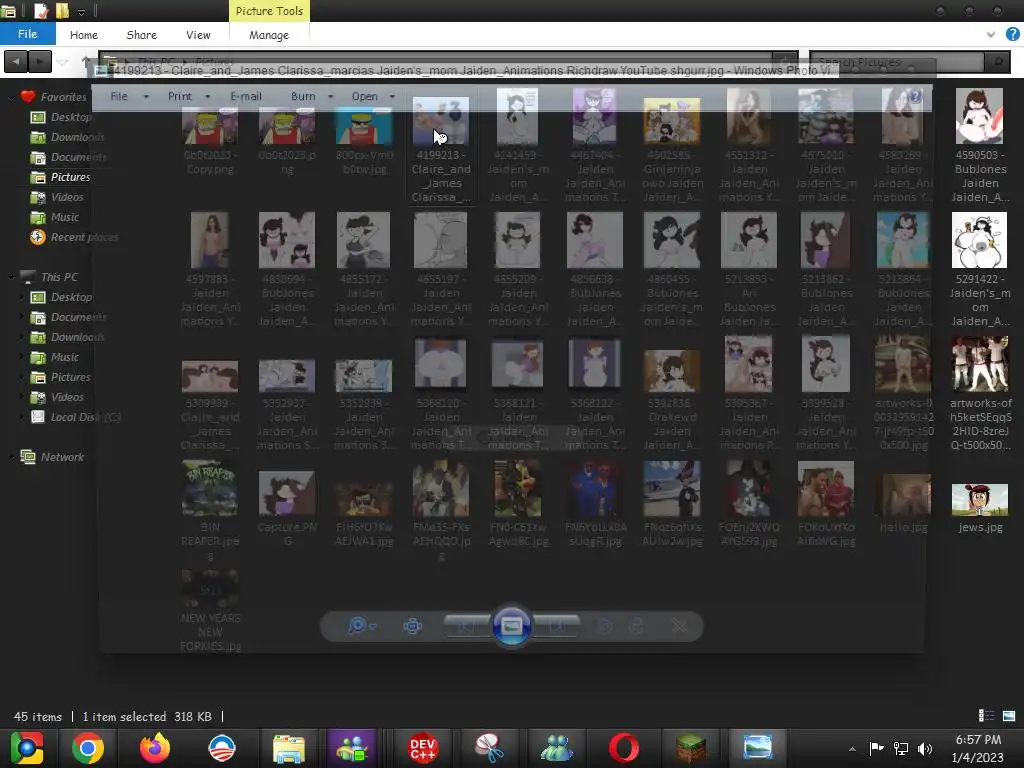The image size is (1024, 768).
Task: Open Firefox from the taskbar
Action: [x=155, y=748]
